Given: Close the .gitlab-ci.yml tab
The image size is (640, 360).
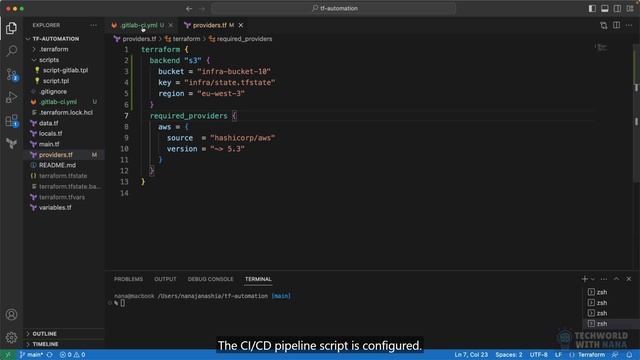Looking at the screenshot, I should point(171,25).
